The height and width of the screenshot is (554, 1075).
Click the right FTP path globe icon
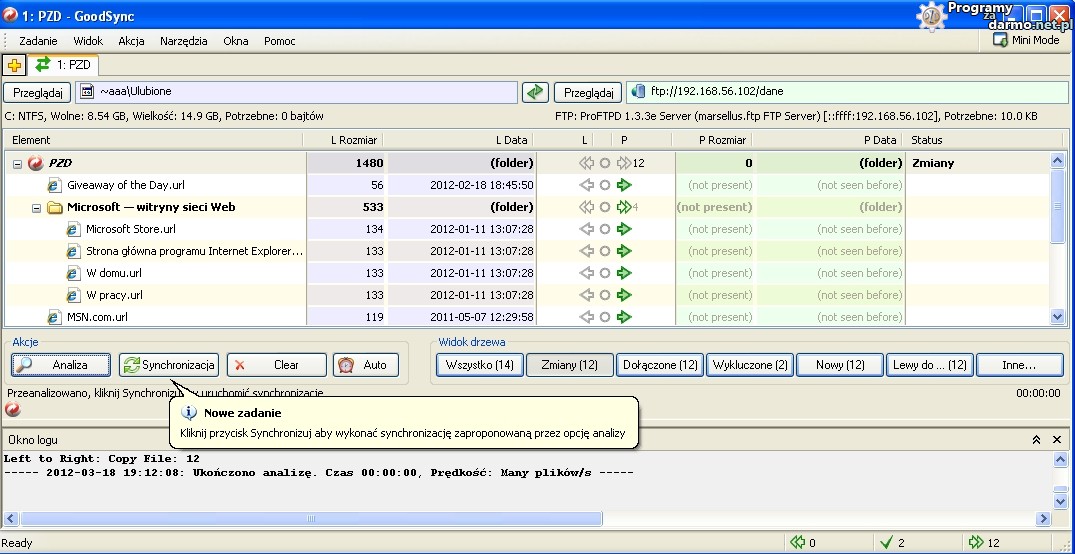(638, 92)
